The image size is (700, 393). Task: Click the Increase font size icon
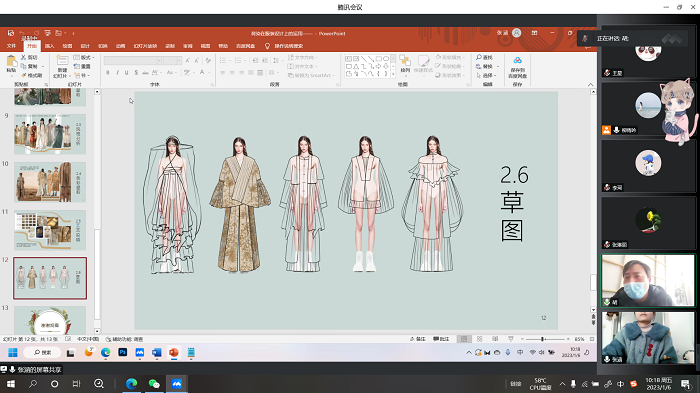pyautogui.click(x=188, y=60)
